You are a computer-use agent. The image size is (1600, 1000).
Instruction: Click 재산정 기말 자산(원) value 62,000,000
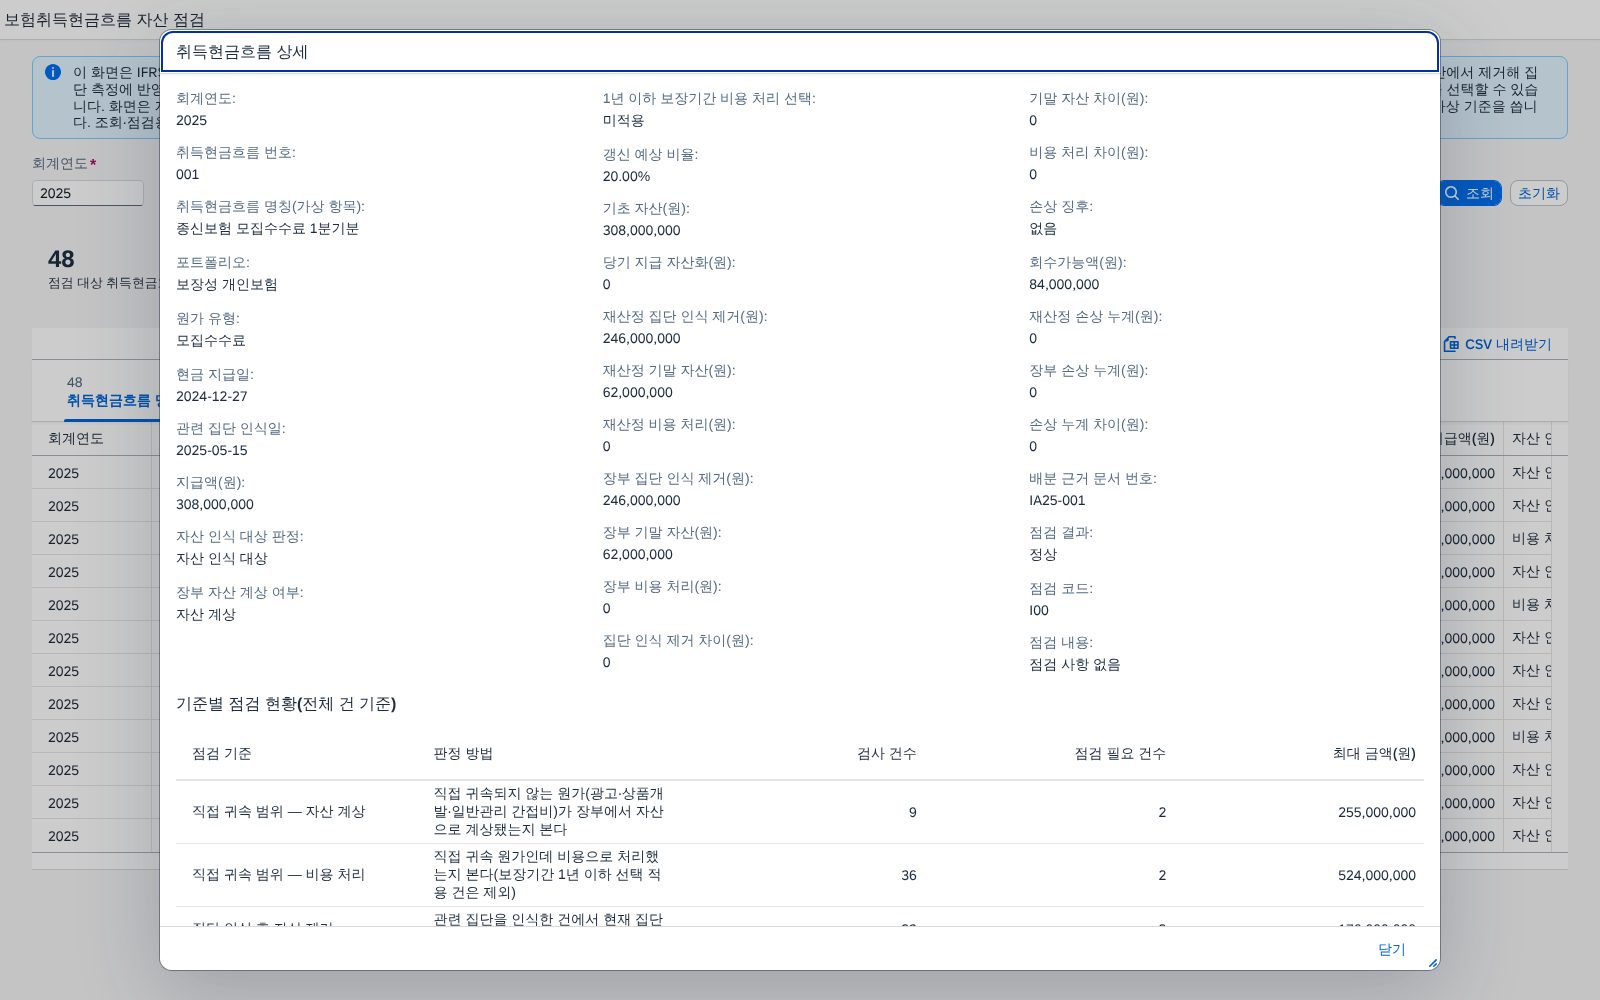[x=637, y=392]
